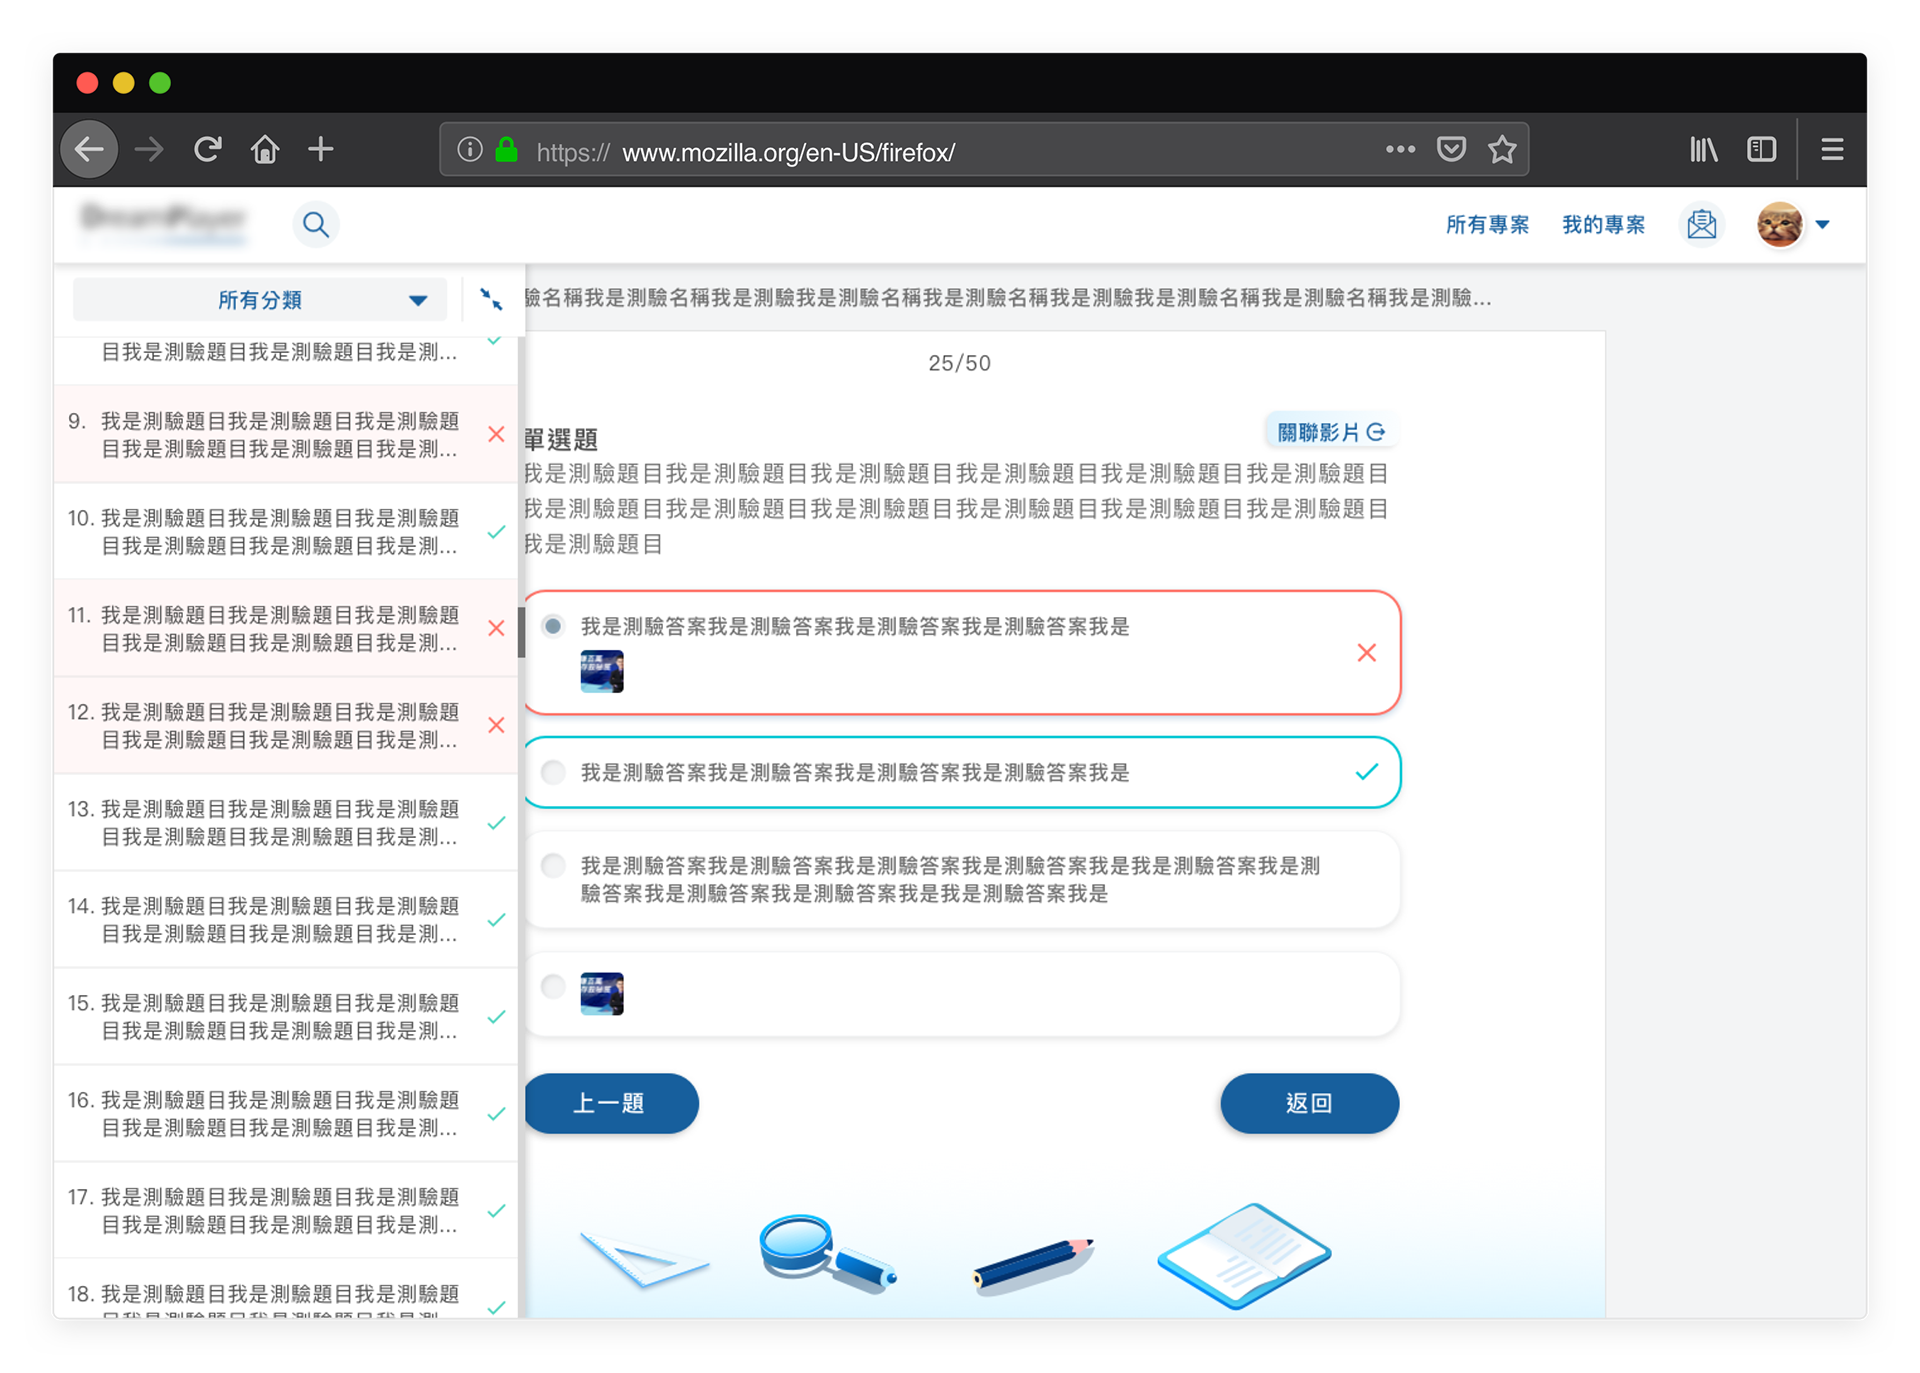The image size is (1920, 1373).
Task: Expand the user avatar dropdown arrow
Action: 1823,225
